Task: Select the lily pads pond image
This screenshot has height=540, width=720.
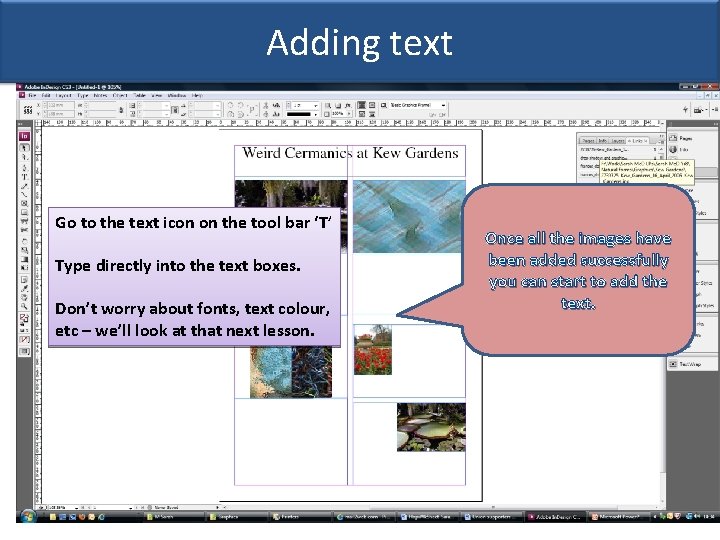Action: [x=431, y=427]
